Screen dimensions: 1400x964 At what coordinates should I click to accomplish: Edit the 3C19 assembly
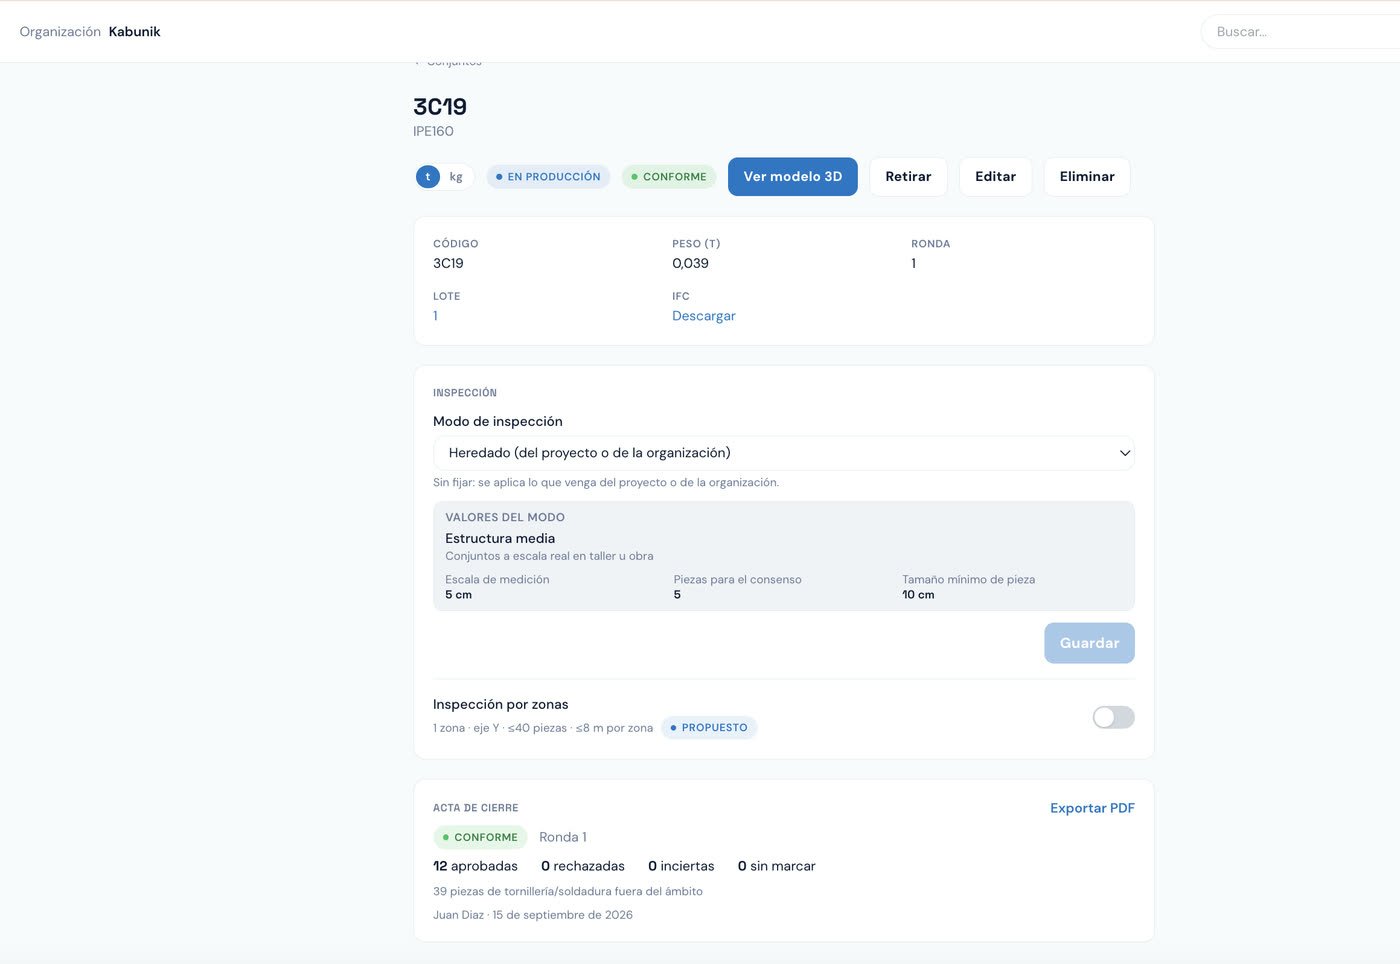tap(995, 177)
